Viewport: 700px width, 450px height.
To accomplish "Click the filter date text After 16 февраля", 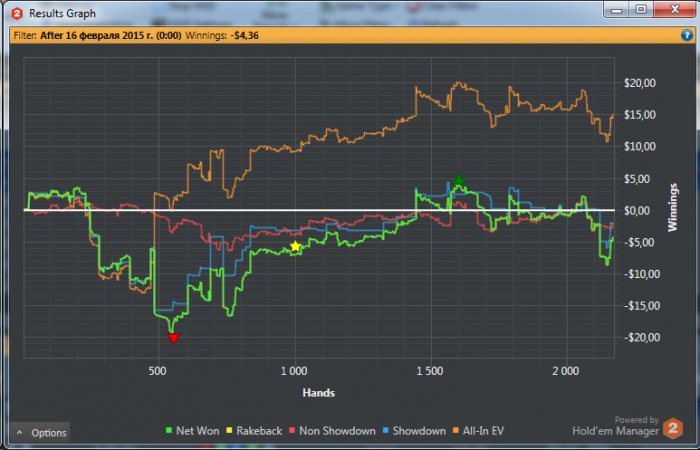I will coord(111,36).
